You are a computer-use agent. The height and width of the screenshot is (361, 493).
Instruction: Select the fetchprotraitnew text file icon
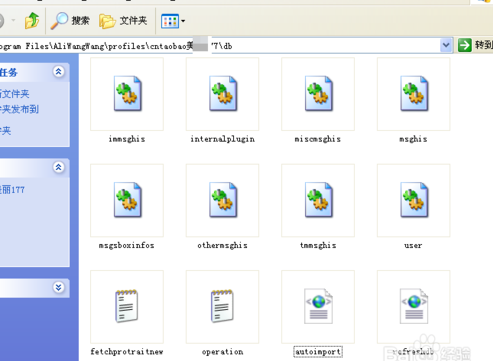[x=127, y=306]
